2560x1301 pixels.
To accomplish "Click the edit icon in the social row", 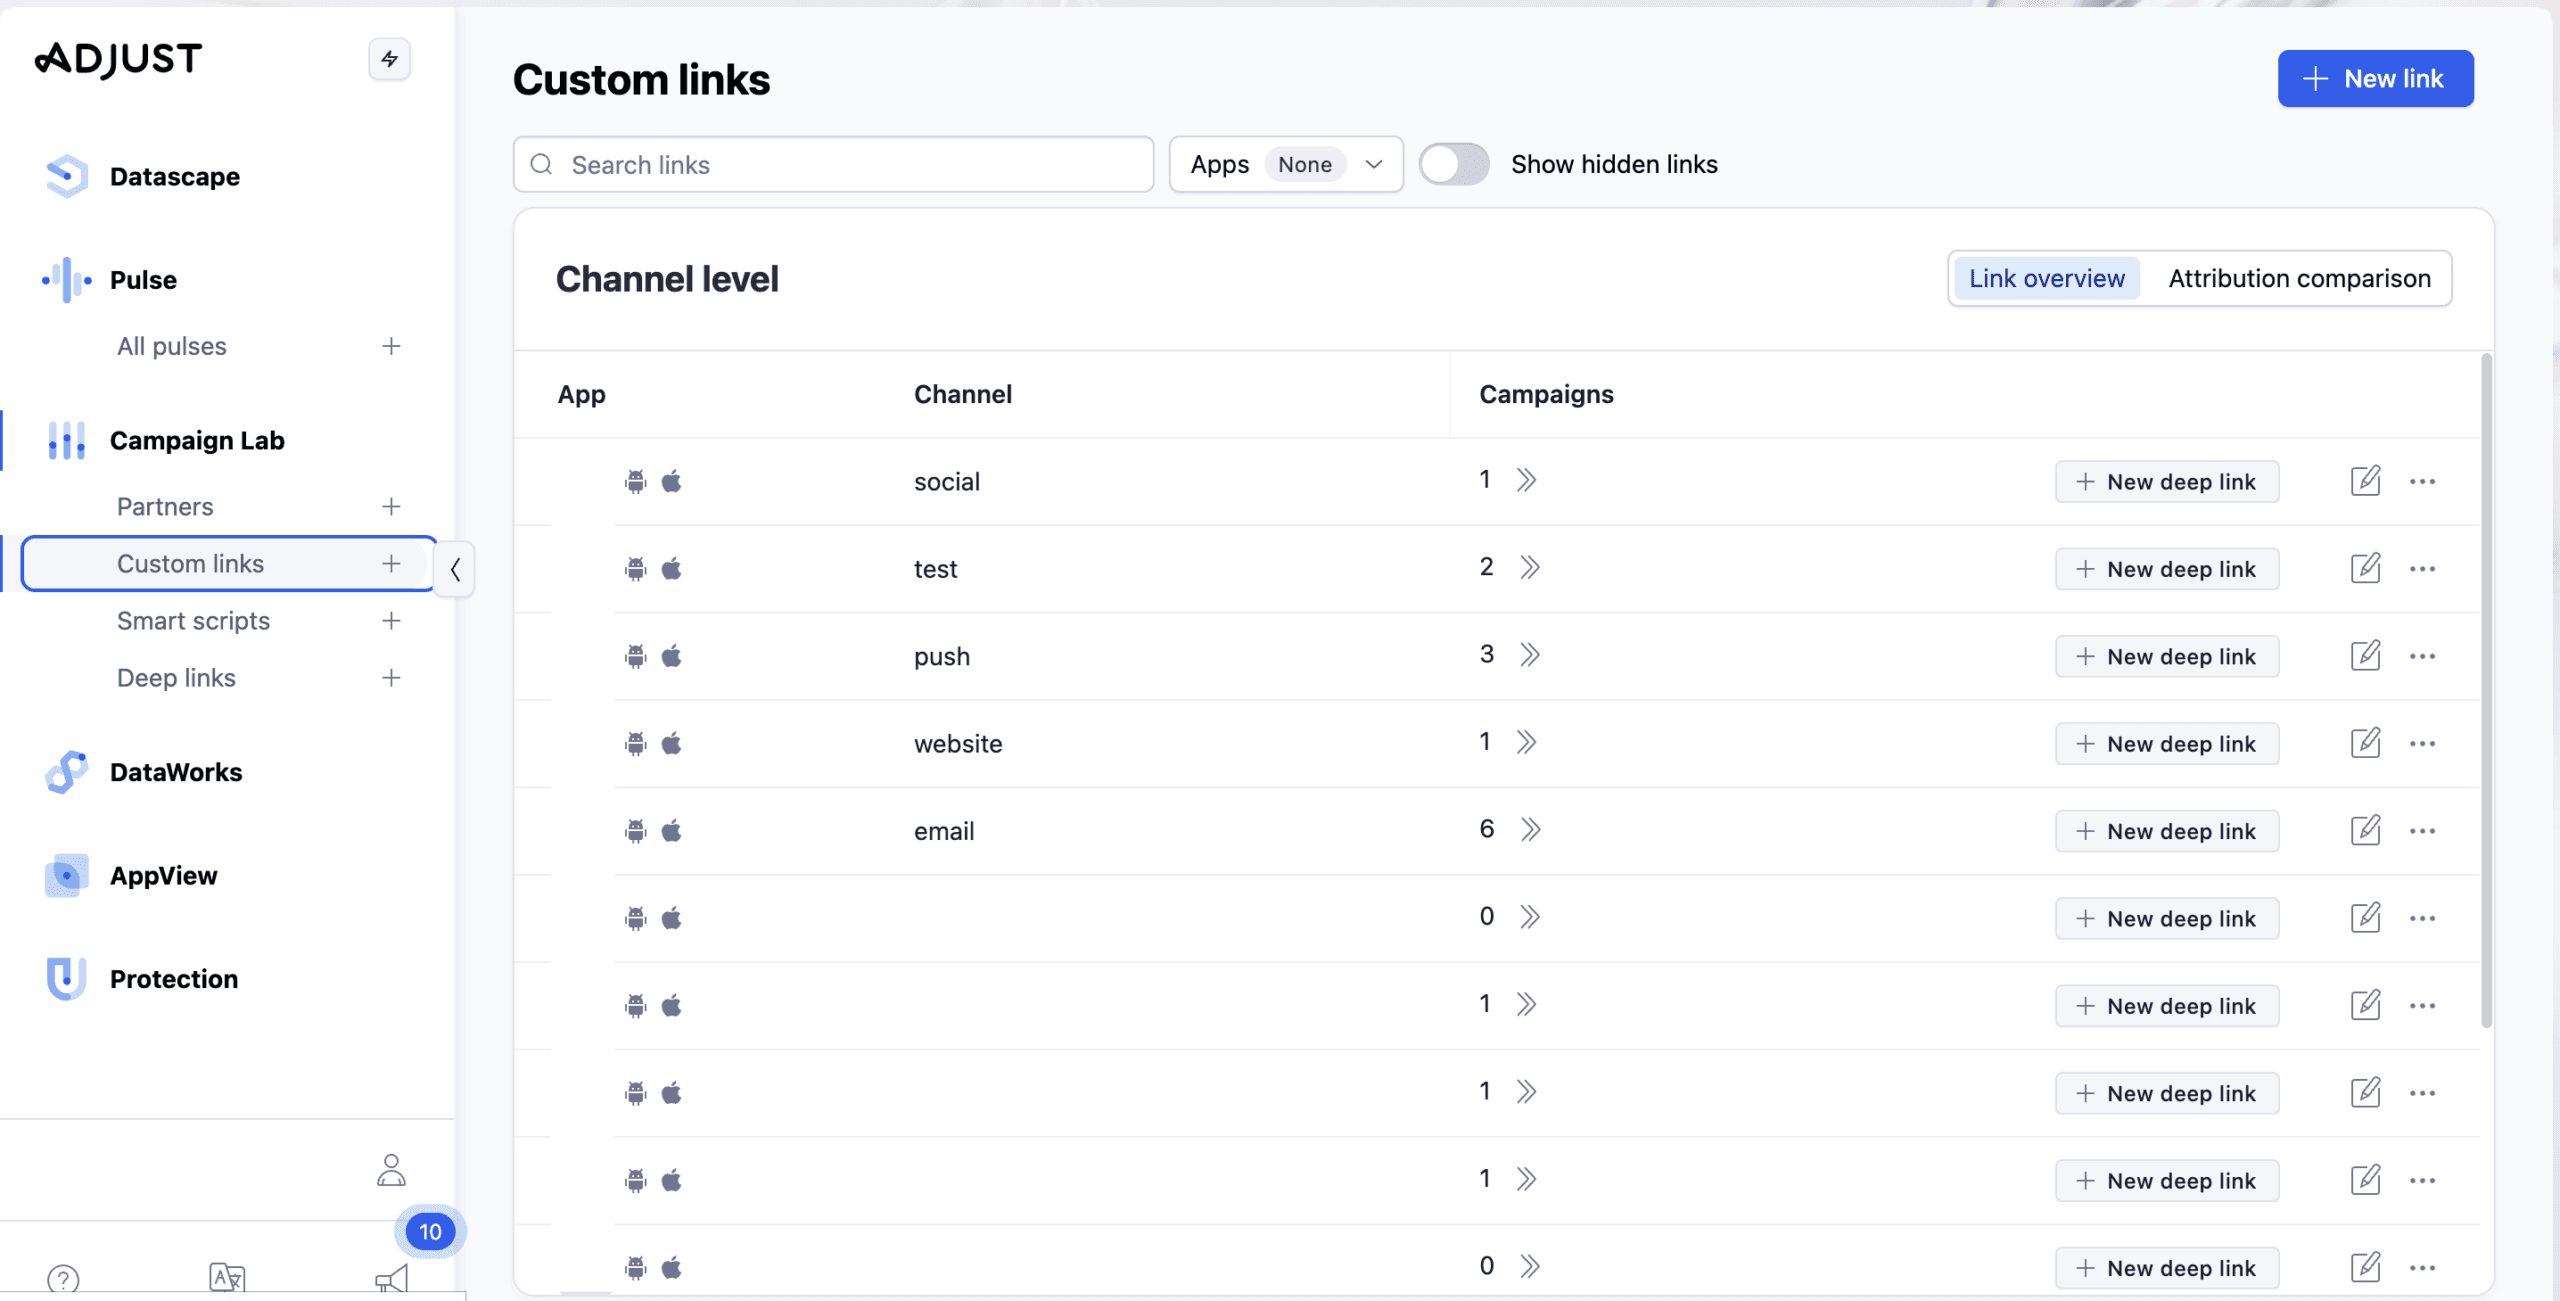I will pos(2365,481).
